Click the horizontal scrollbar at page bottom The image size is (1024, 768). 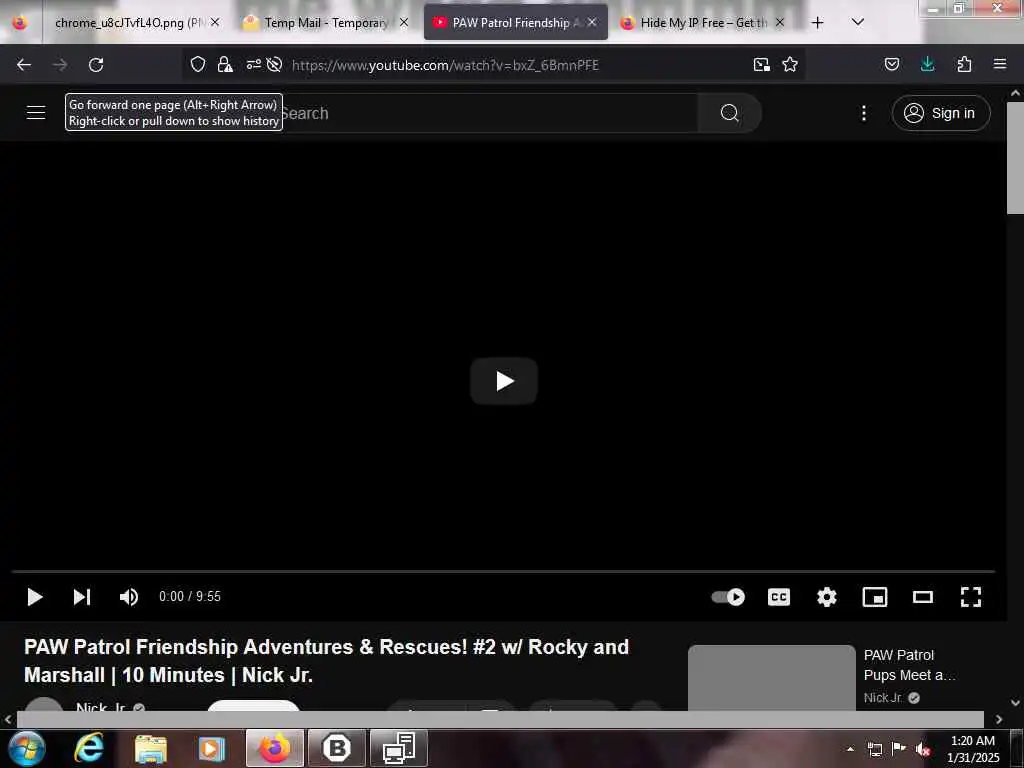point(500,719)
